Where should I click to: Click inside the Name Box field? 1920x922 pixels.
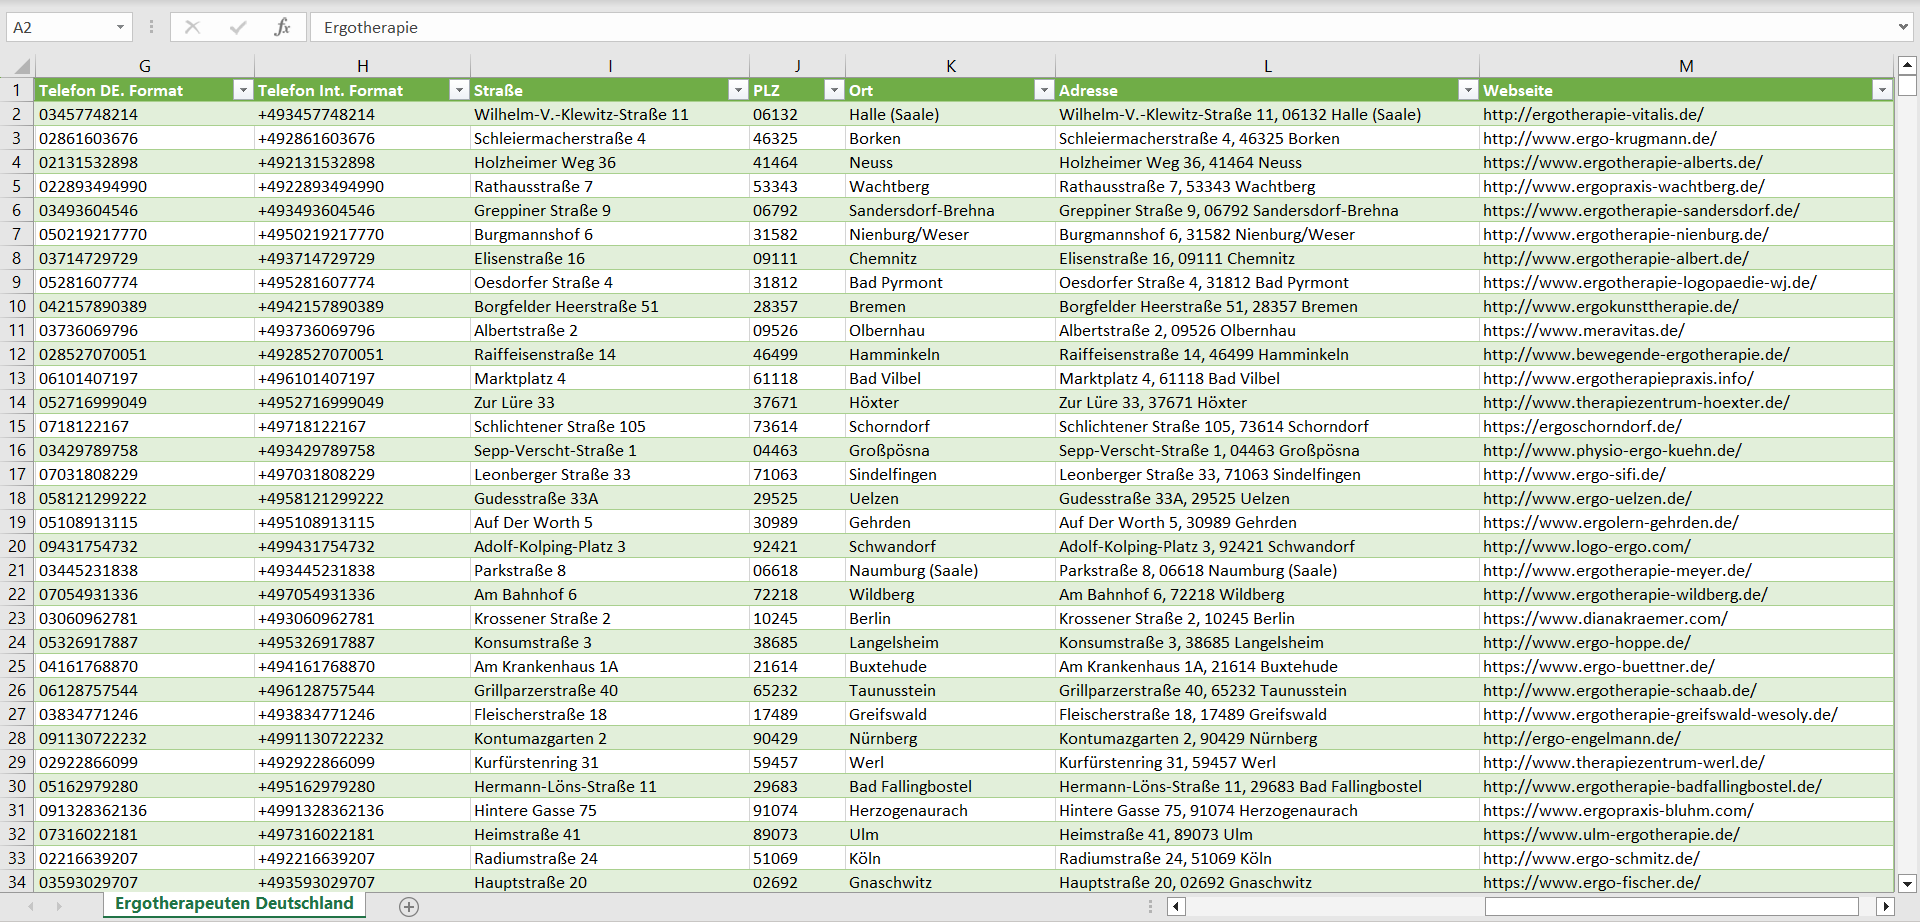[60, 27]
